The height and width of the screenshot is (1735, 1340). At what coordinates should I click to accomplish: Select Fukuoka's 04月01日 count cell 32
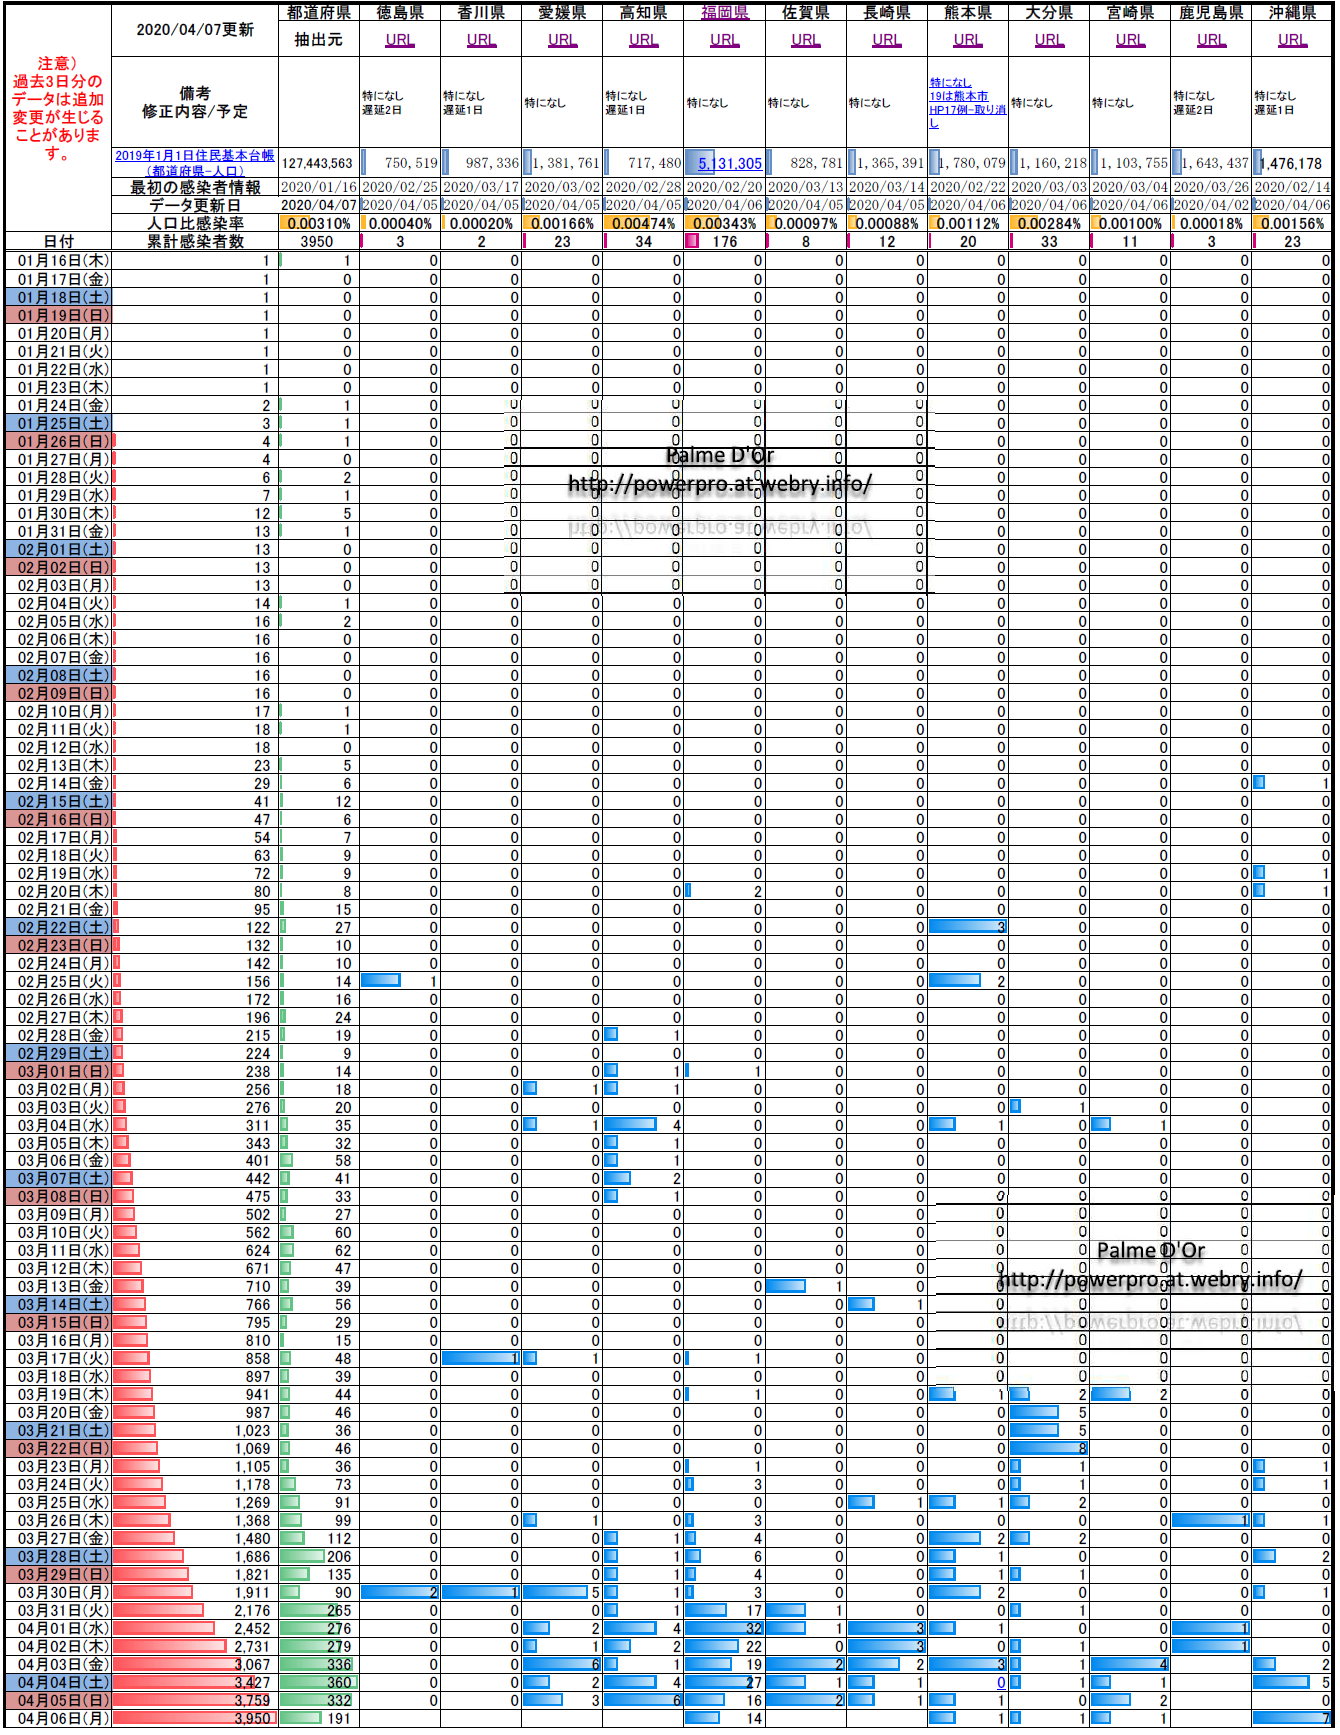click(x=724, y=1628)
